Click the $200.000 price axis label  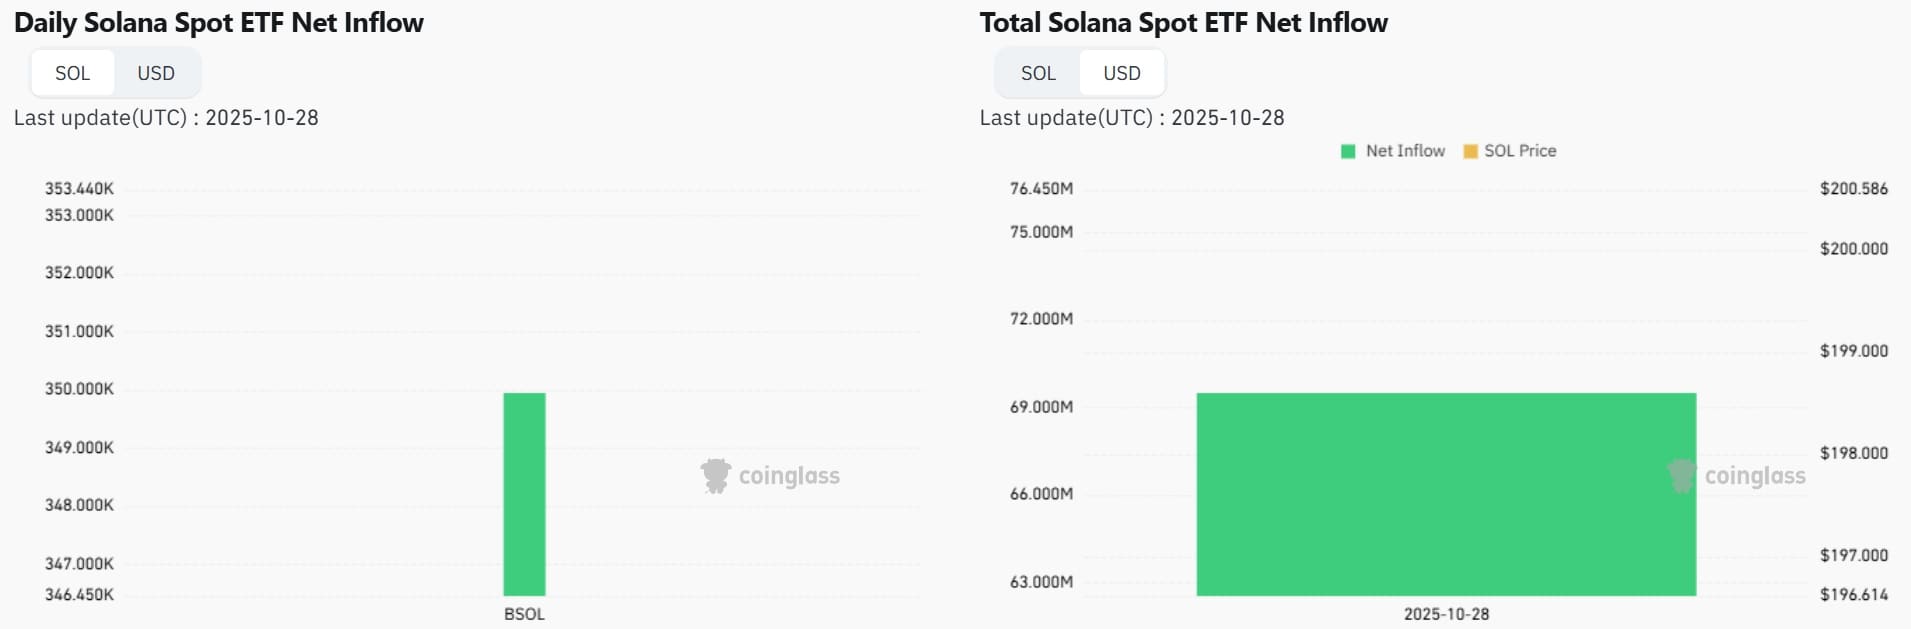(x=1854, y=249)
